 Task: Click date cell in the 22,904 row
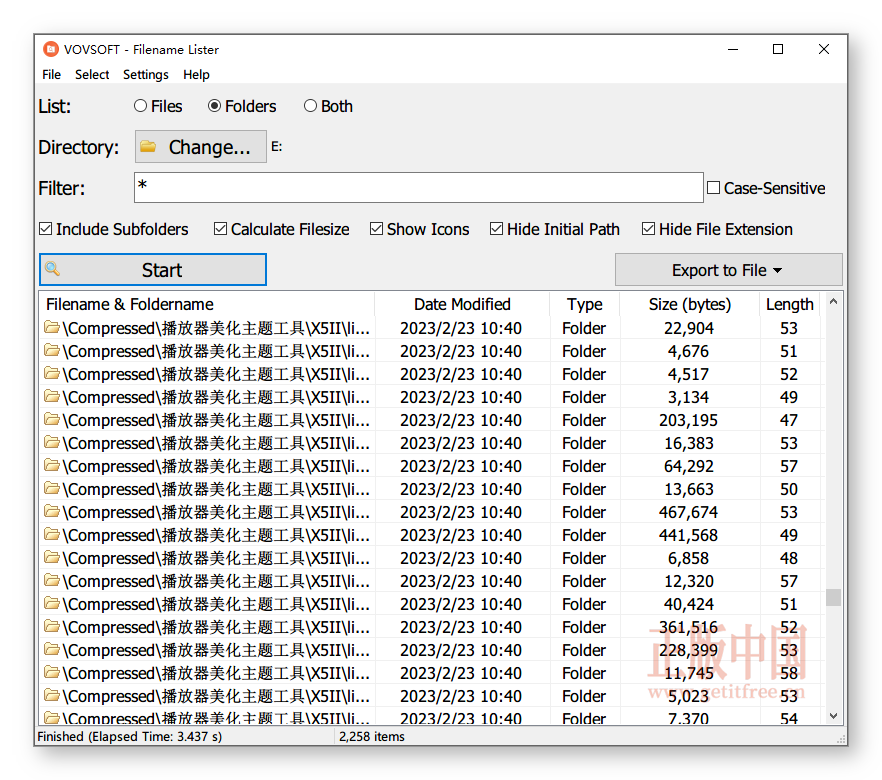461,328
